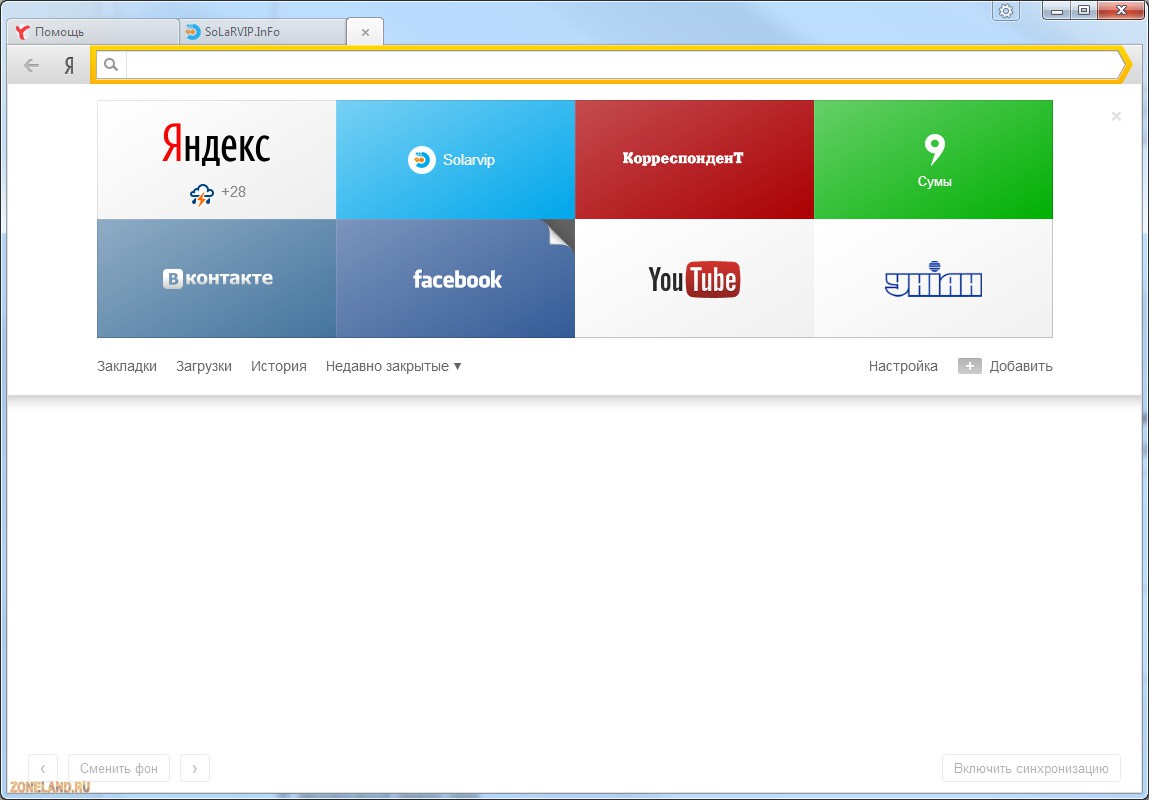Viewport: 1149px width, 800px height.
Task: Switch to the SoLaRVIP.InFo tab
Action: [x=262, y=32]
